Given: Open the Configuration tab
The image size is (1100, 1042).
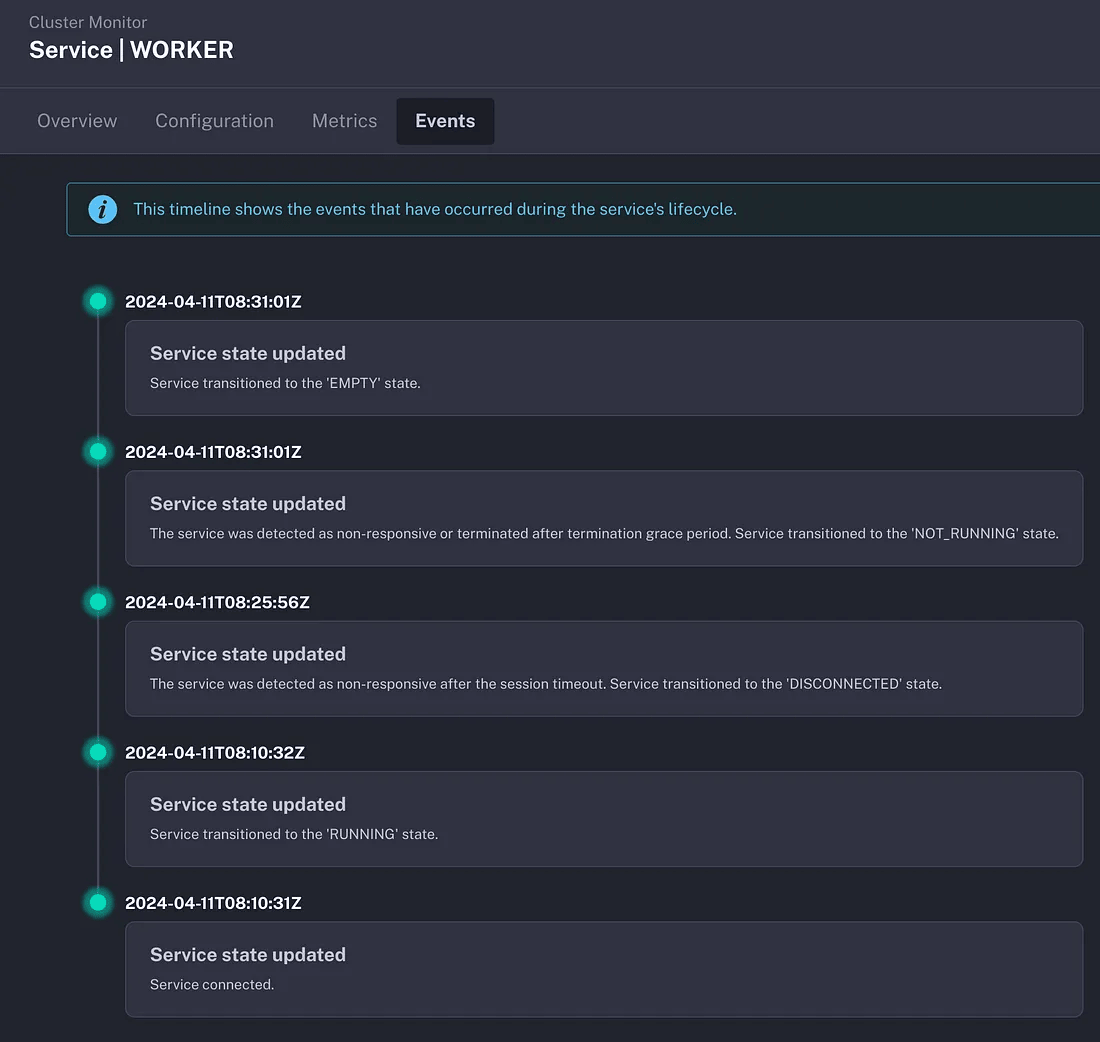Looking at the screenshot, I should pos(214,121).
